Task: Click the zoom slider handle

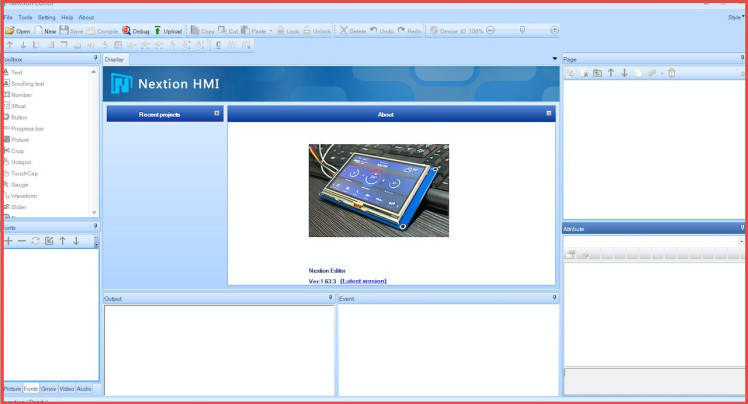Action: click(x=522, y=30)
